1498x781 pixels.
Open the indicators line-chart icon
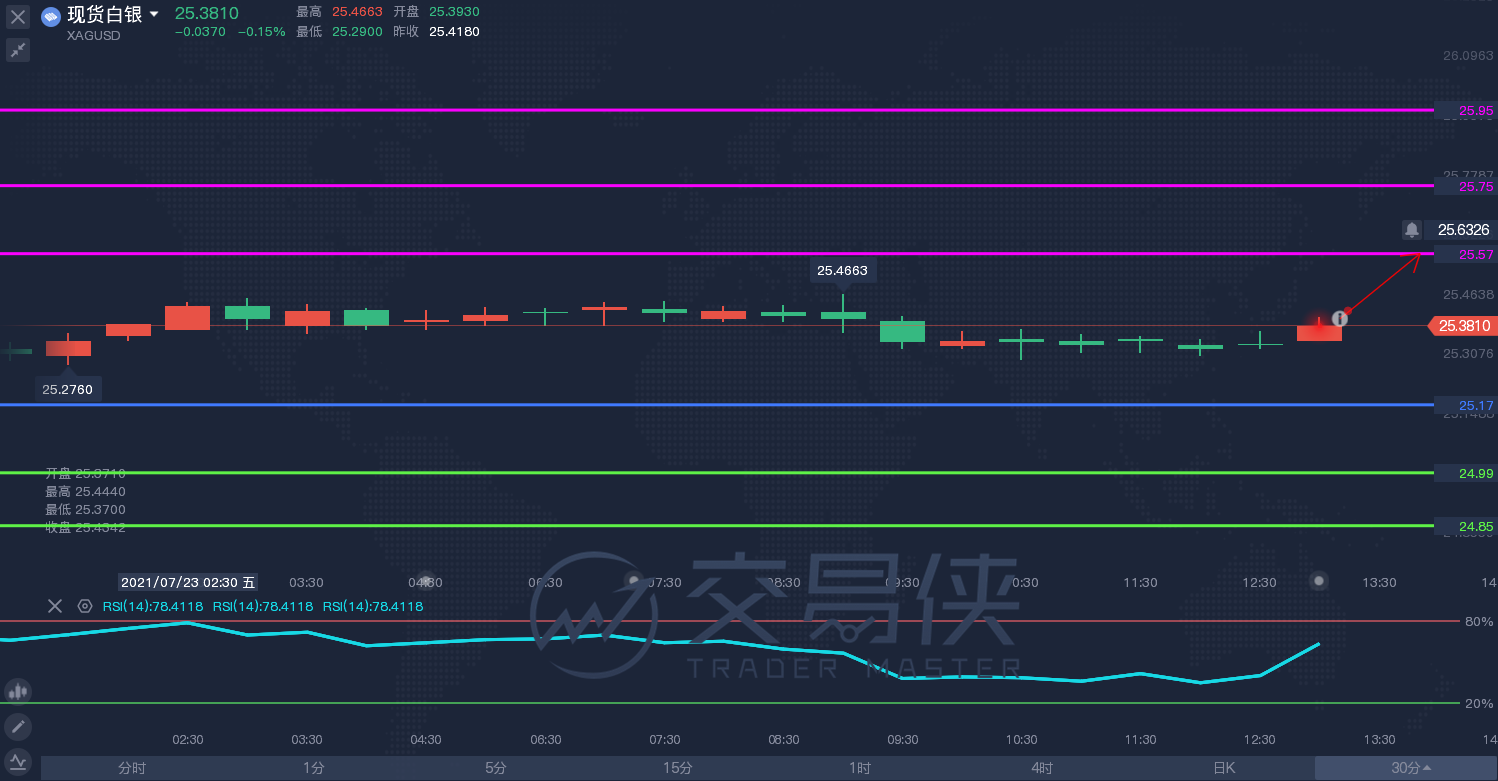(18, 762)
